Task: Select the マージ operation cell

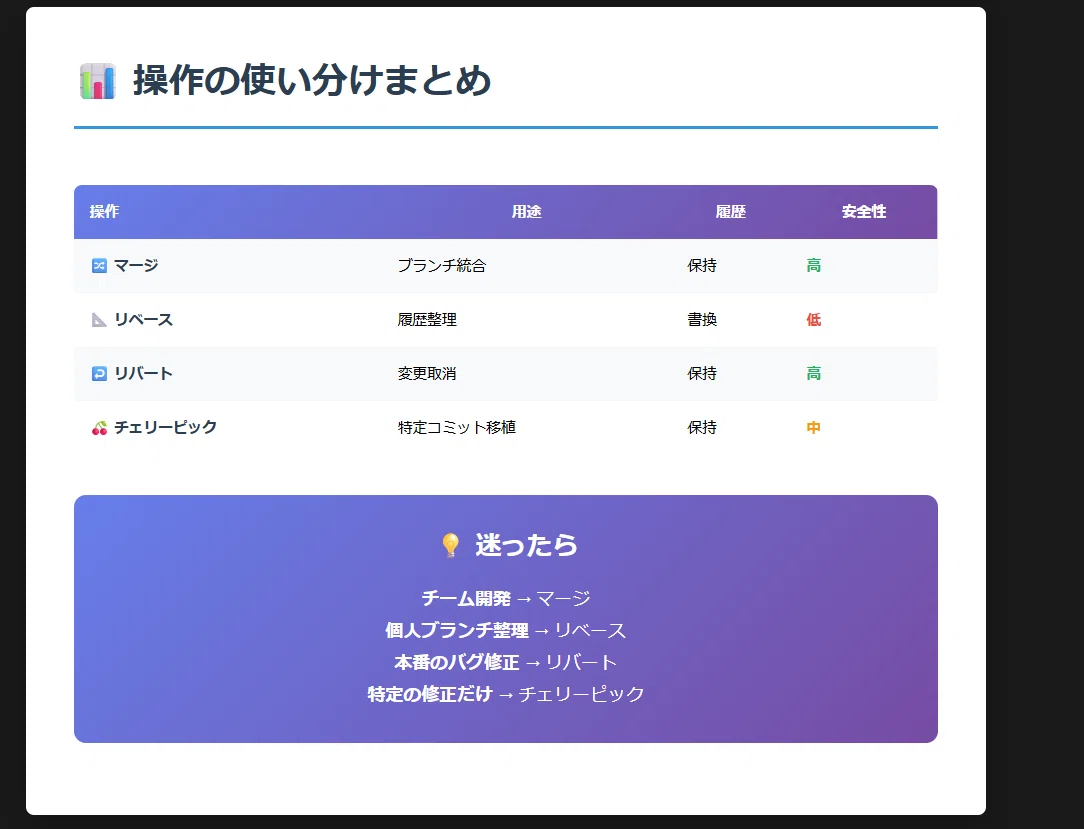Action: coord(228,266)
